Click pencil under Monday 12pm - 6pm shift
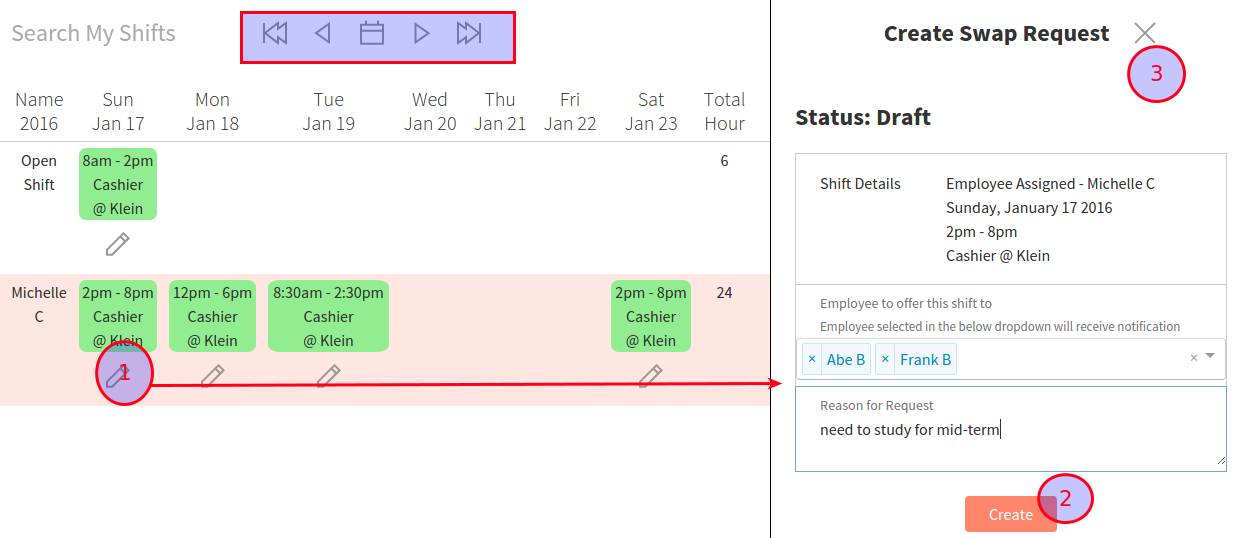The height and width of the screenshot is (538, 1235). (x=212, y=376)
